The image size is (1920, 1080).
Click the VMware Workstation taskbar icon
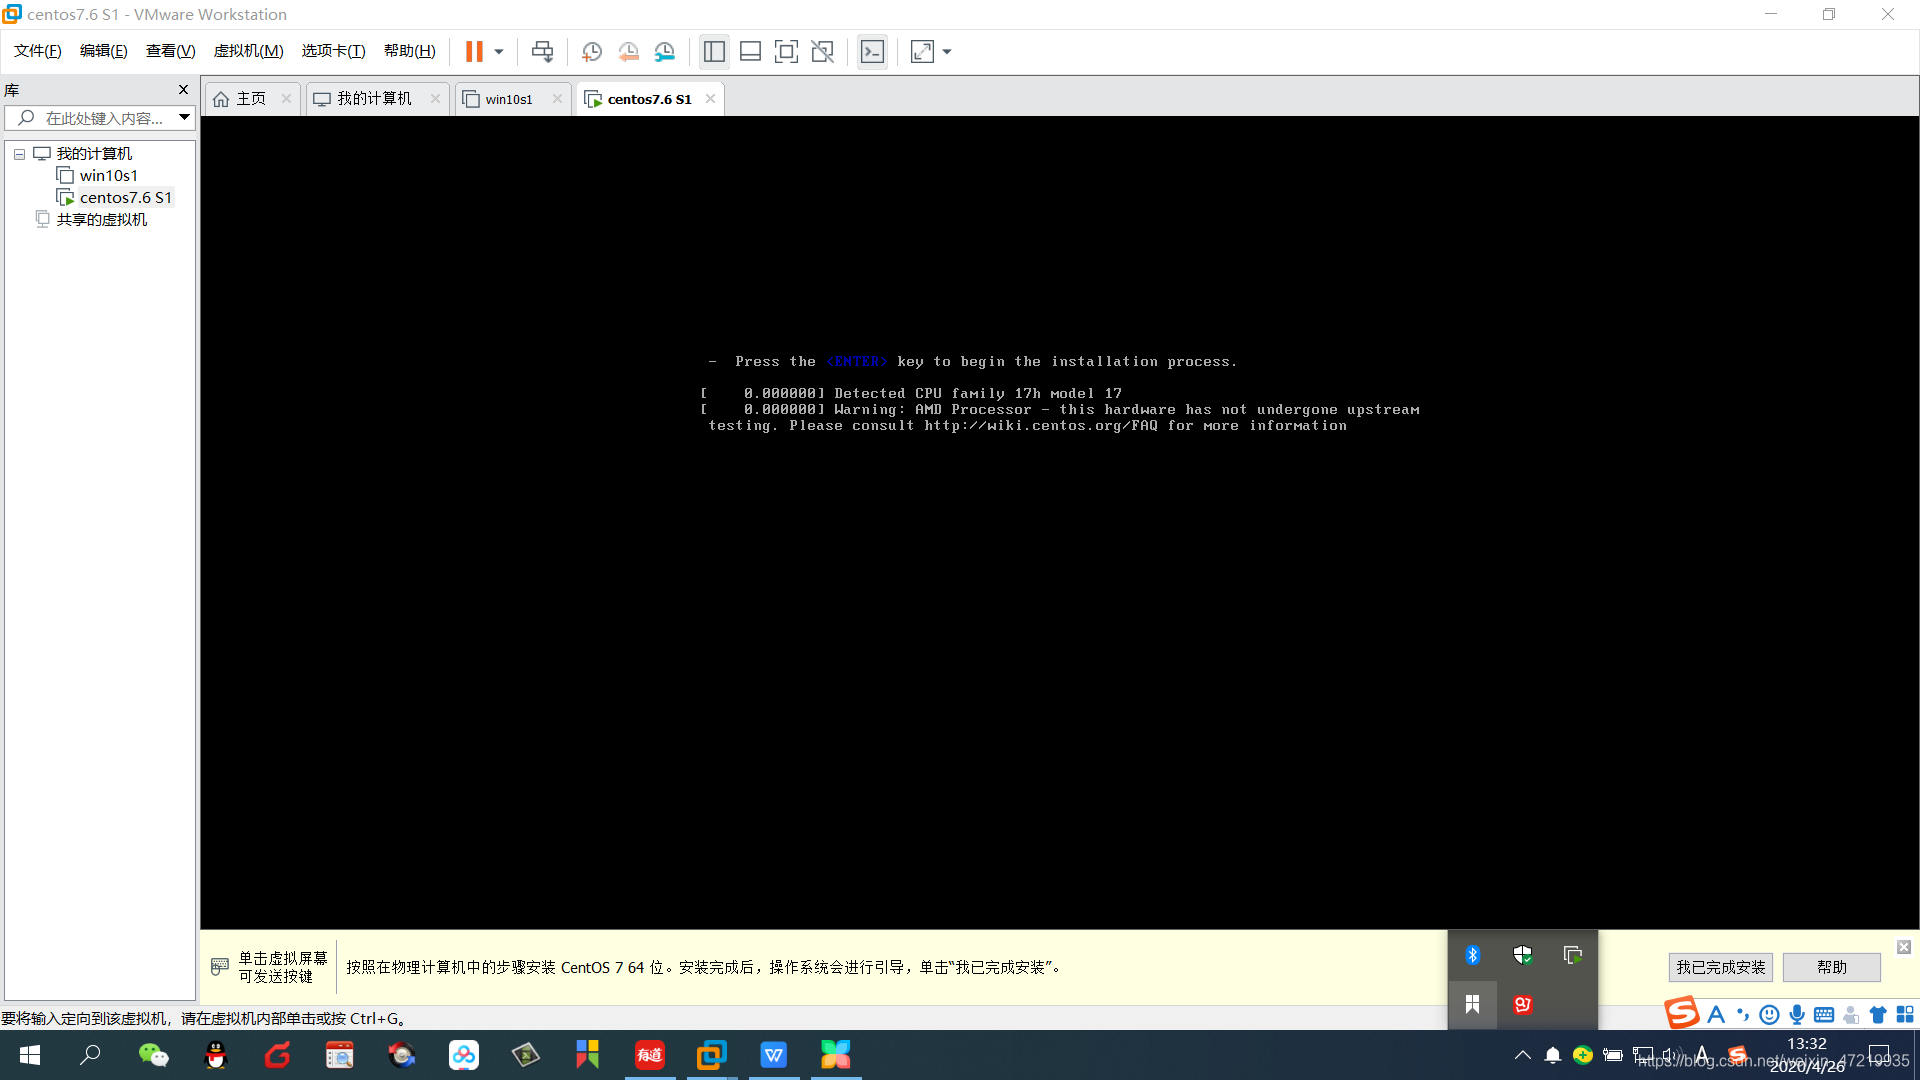711,1055
